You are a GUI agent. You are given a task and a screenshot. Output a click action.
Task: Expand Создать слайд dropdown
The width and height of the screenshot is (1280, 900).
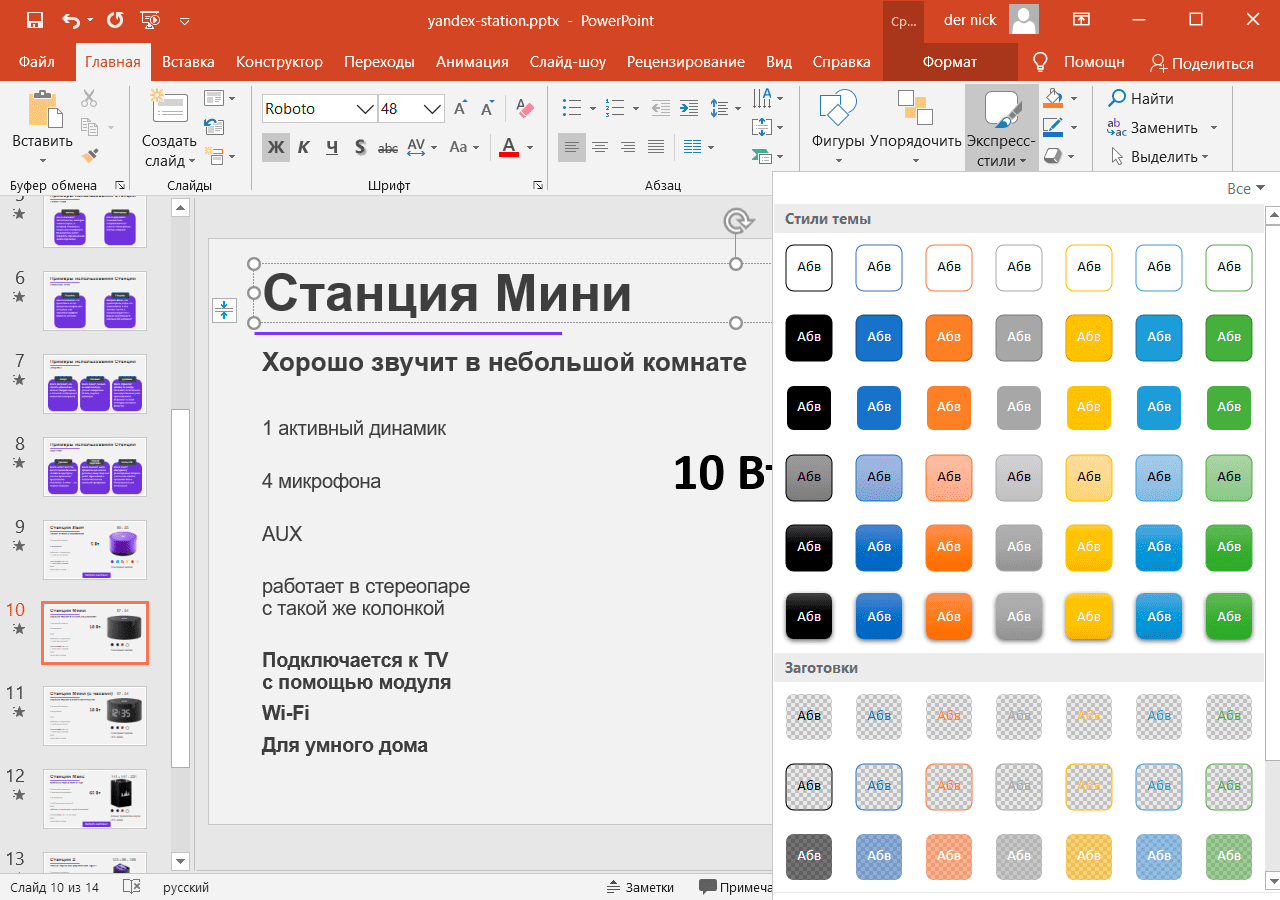point(169,152)
